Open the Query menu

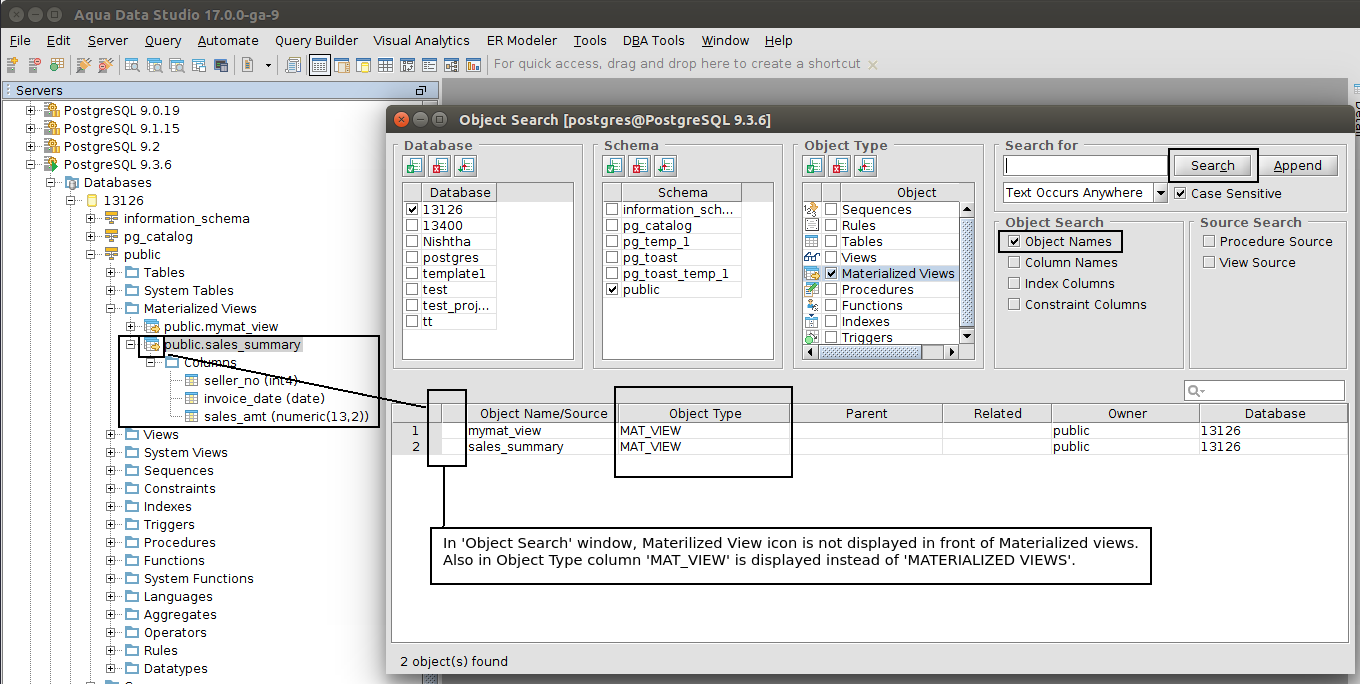pos(163,41)
